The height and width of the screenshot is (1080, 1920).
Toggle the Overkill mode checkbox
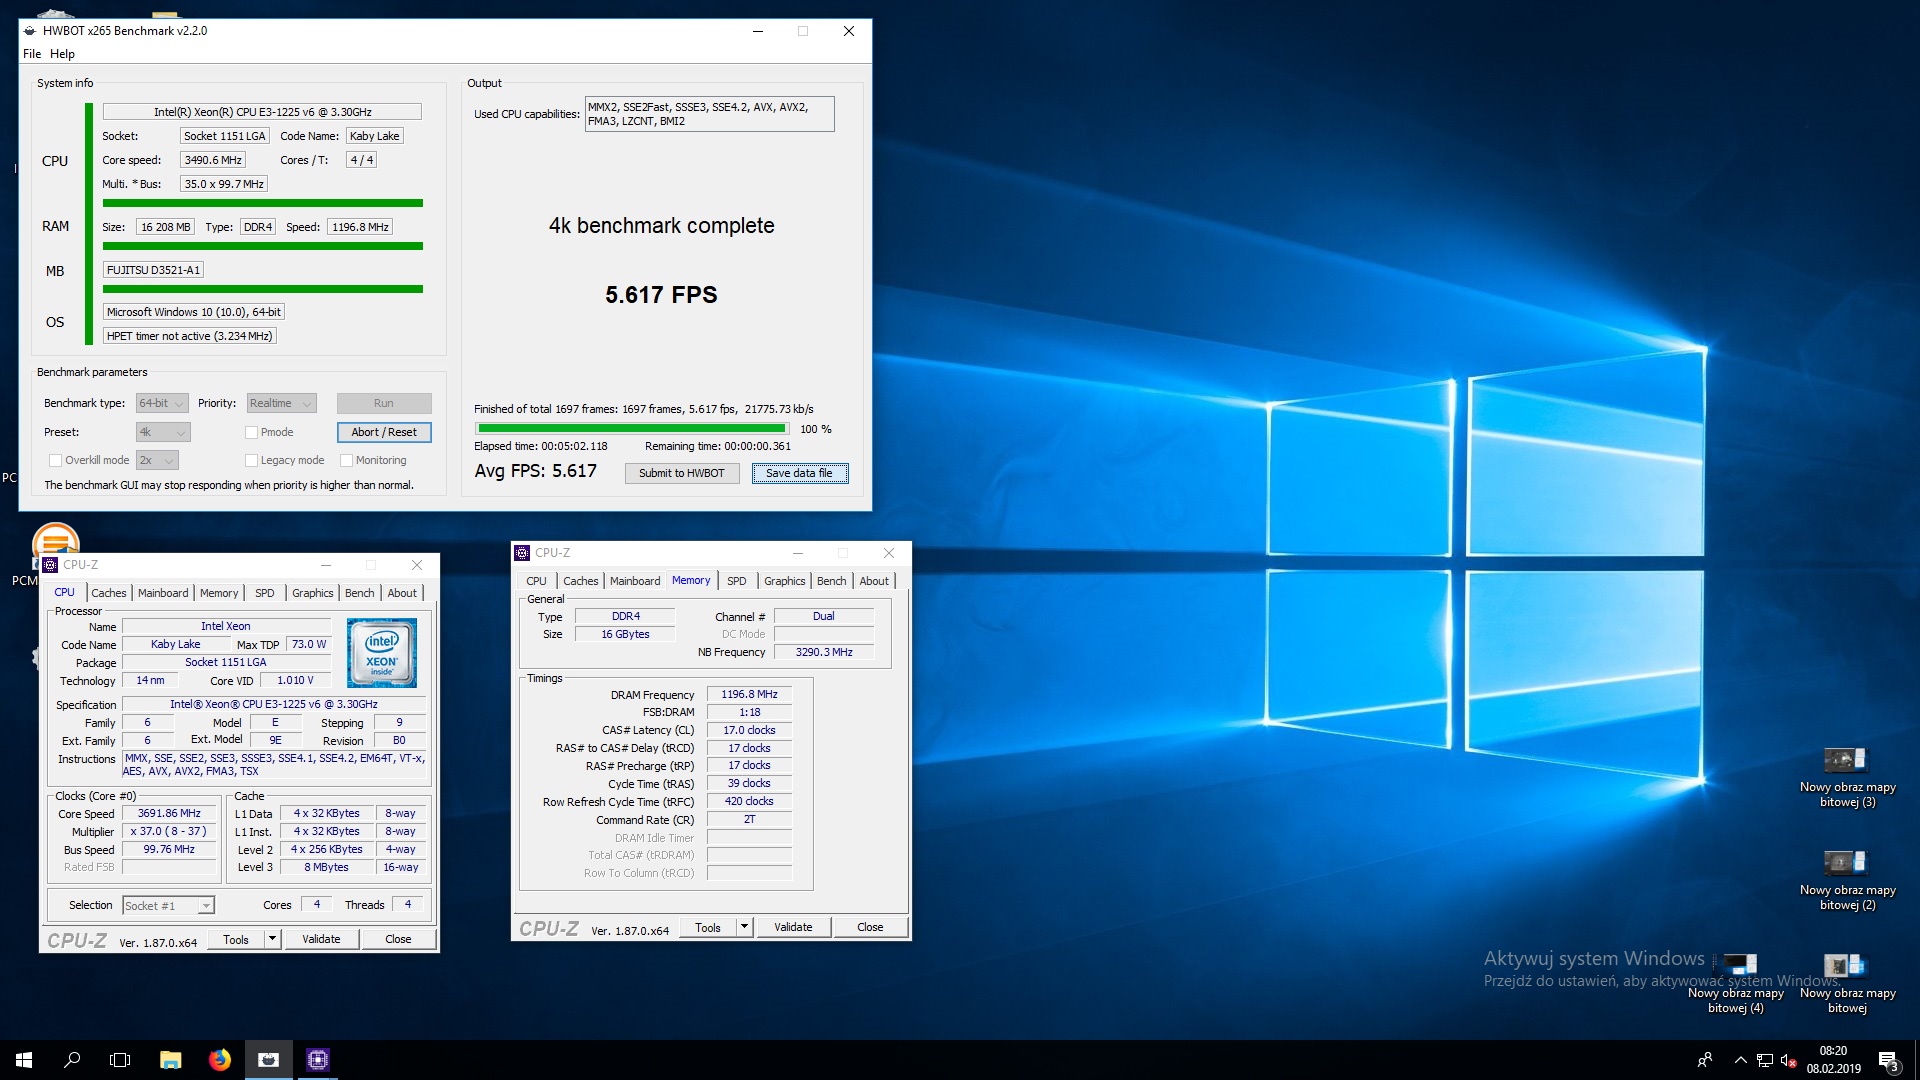point(56,460)
